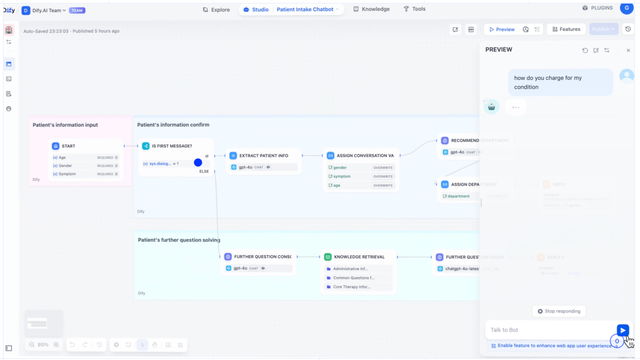
Task: Open the API Access sidebar icon
Action: [9, 79]
